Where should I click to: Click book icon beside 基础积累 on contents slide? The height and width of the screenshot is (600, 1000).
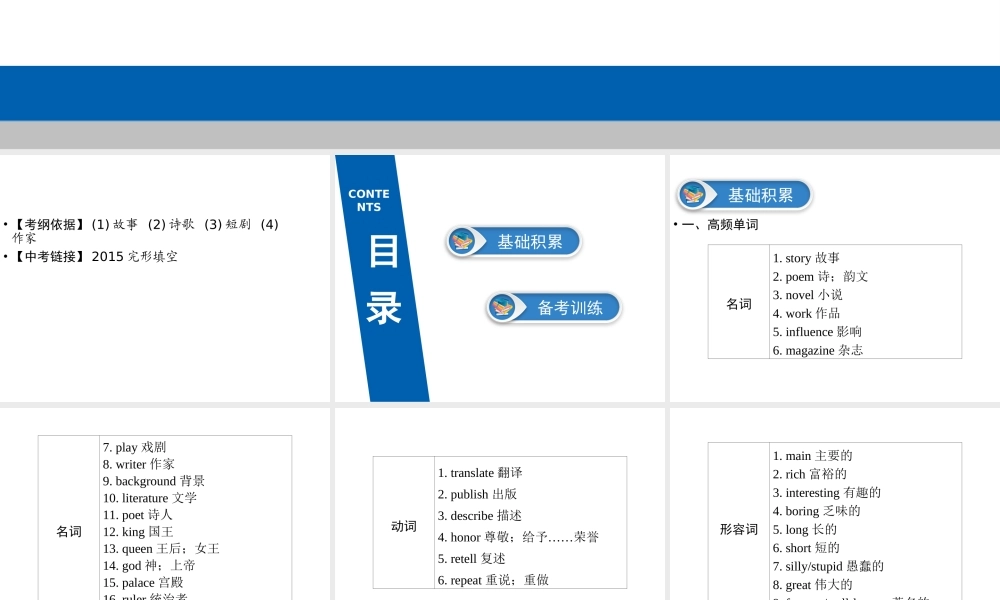click(462, 242)
